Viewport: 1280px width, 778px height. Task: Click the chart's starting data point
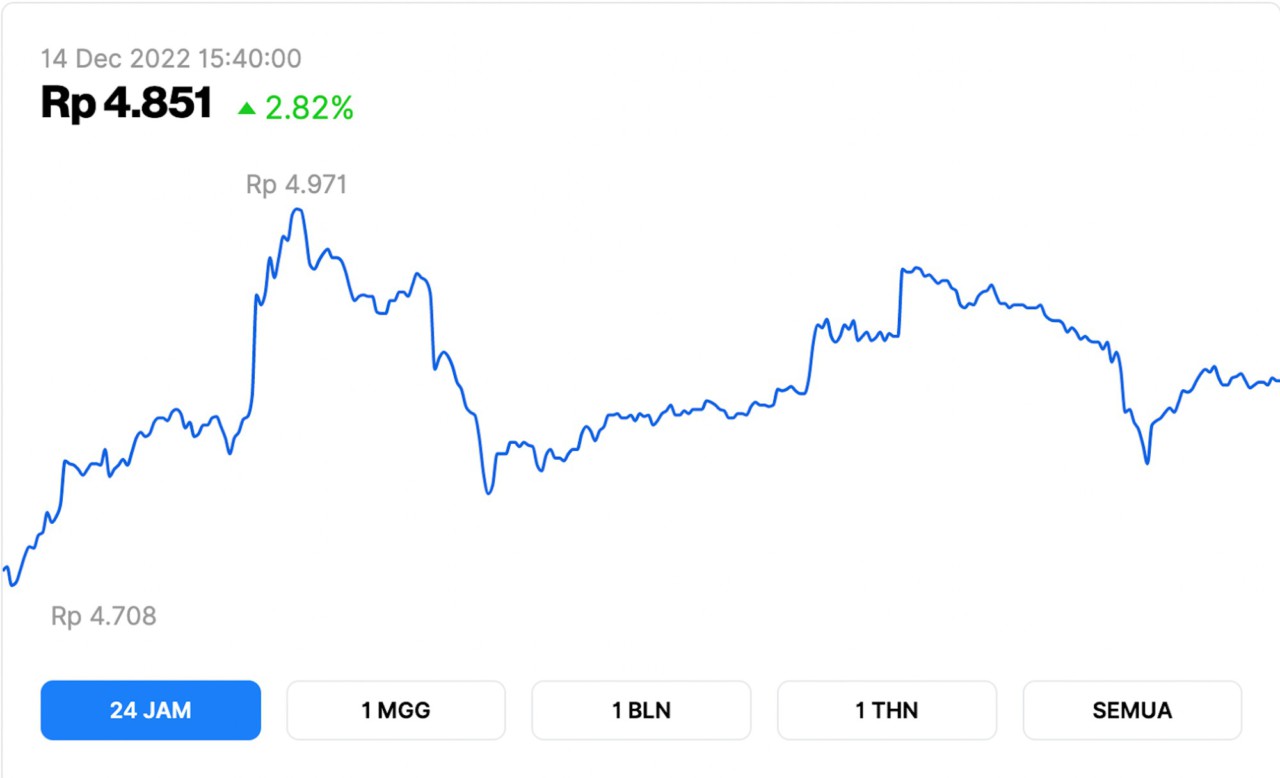point(5,570)
